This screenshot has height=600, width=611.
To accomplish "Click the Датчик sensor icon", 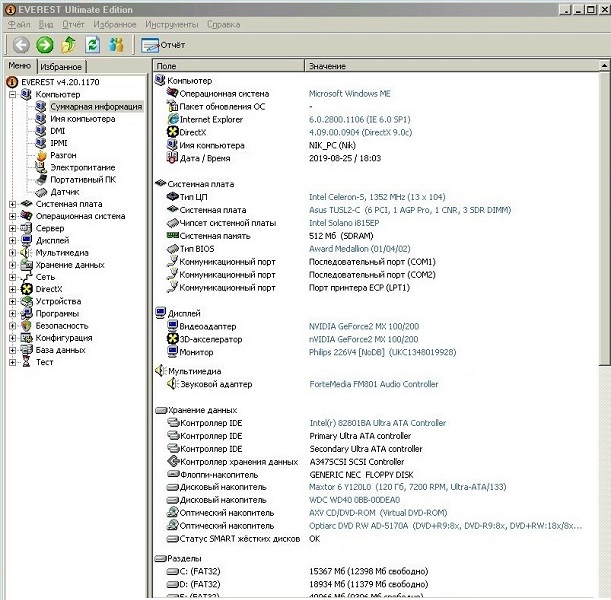I will point(41,192).
